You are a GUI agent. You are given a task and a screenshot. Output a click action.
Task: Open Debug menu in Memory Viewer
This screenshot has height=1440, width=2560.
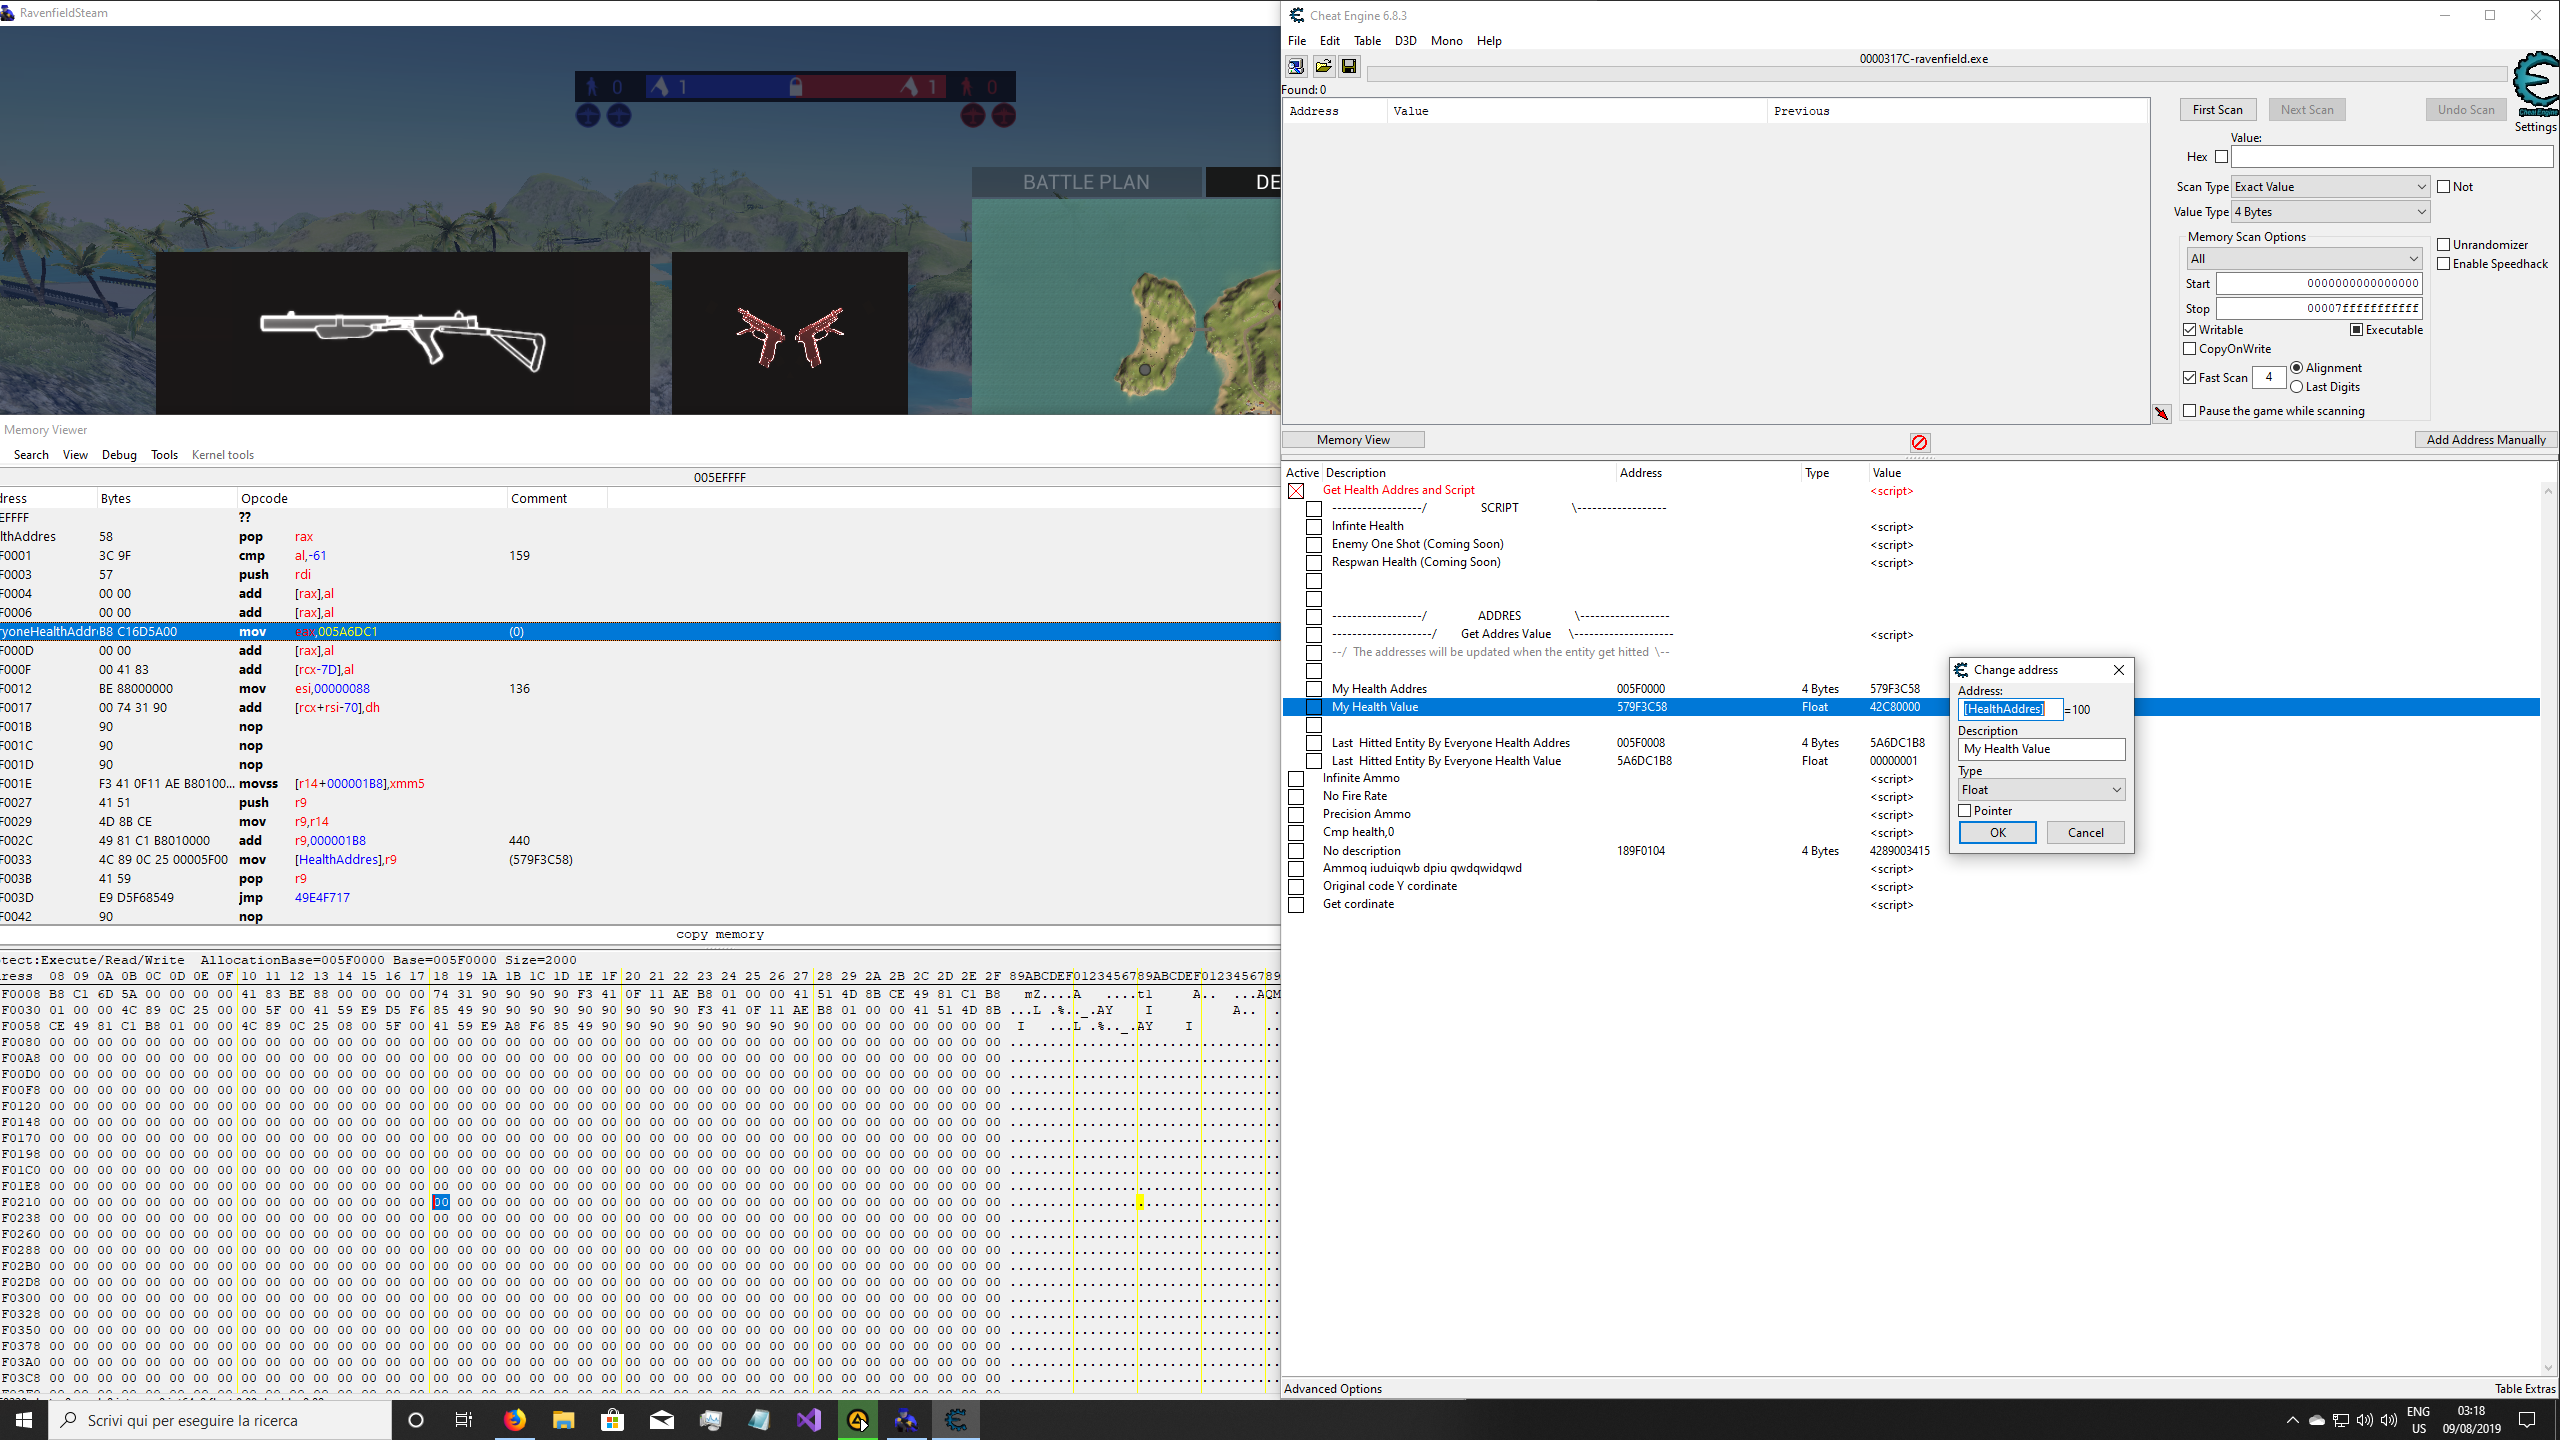(x=119, y=455)
